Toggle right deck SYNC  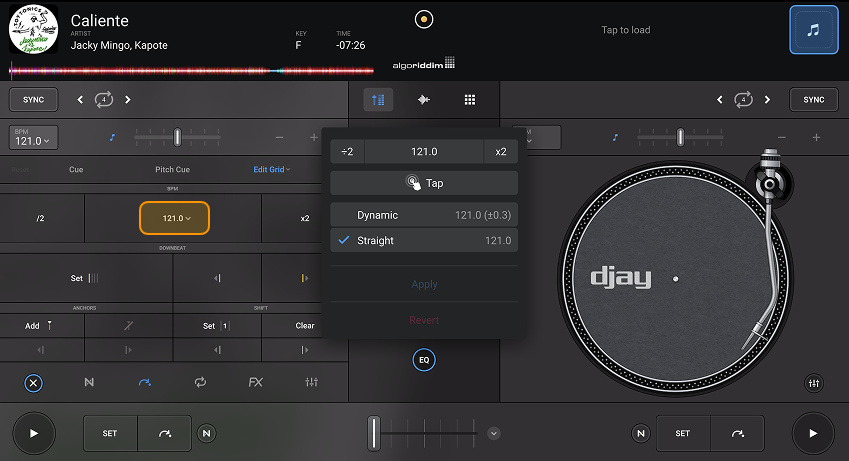pos(814,100)
